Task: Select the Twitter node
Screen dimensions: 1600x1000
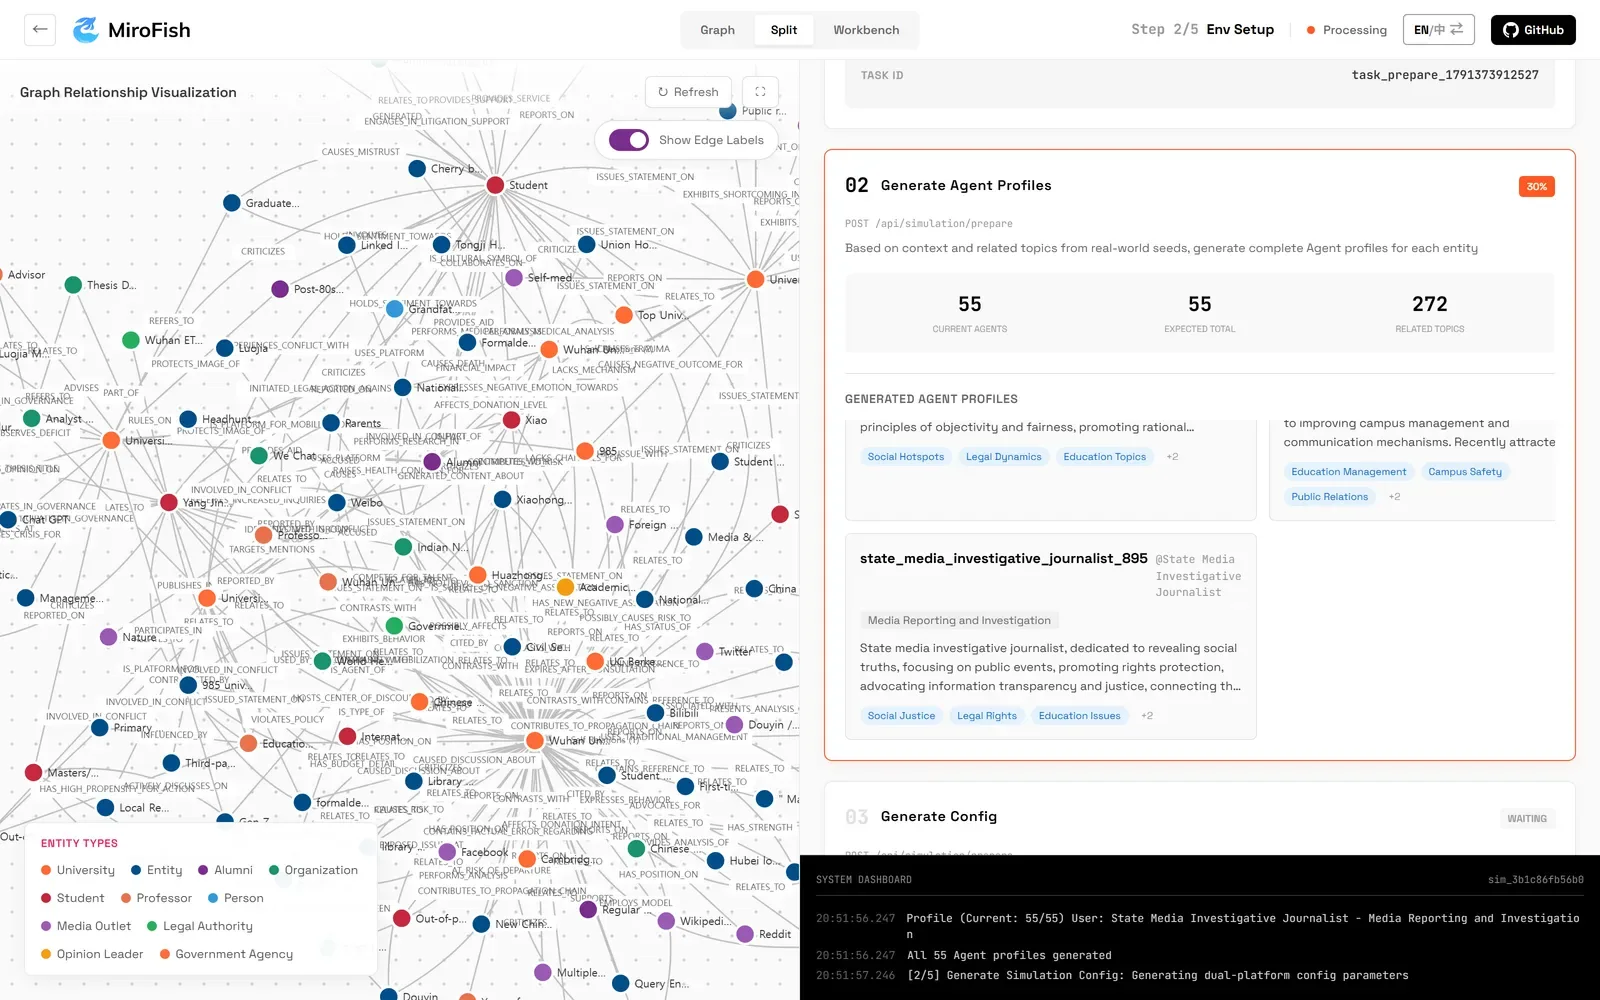Action: coord(704,651)
